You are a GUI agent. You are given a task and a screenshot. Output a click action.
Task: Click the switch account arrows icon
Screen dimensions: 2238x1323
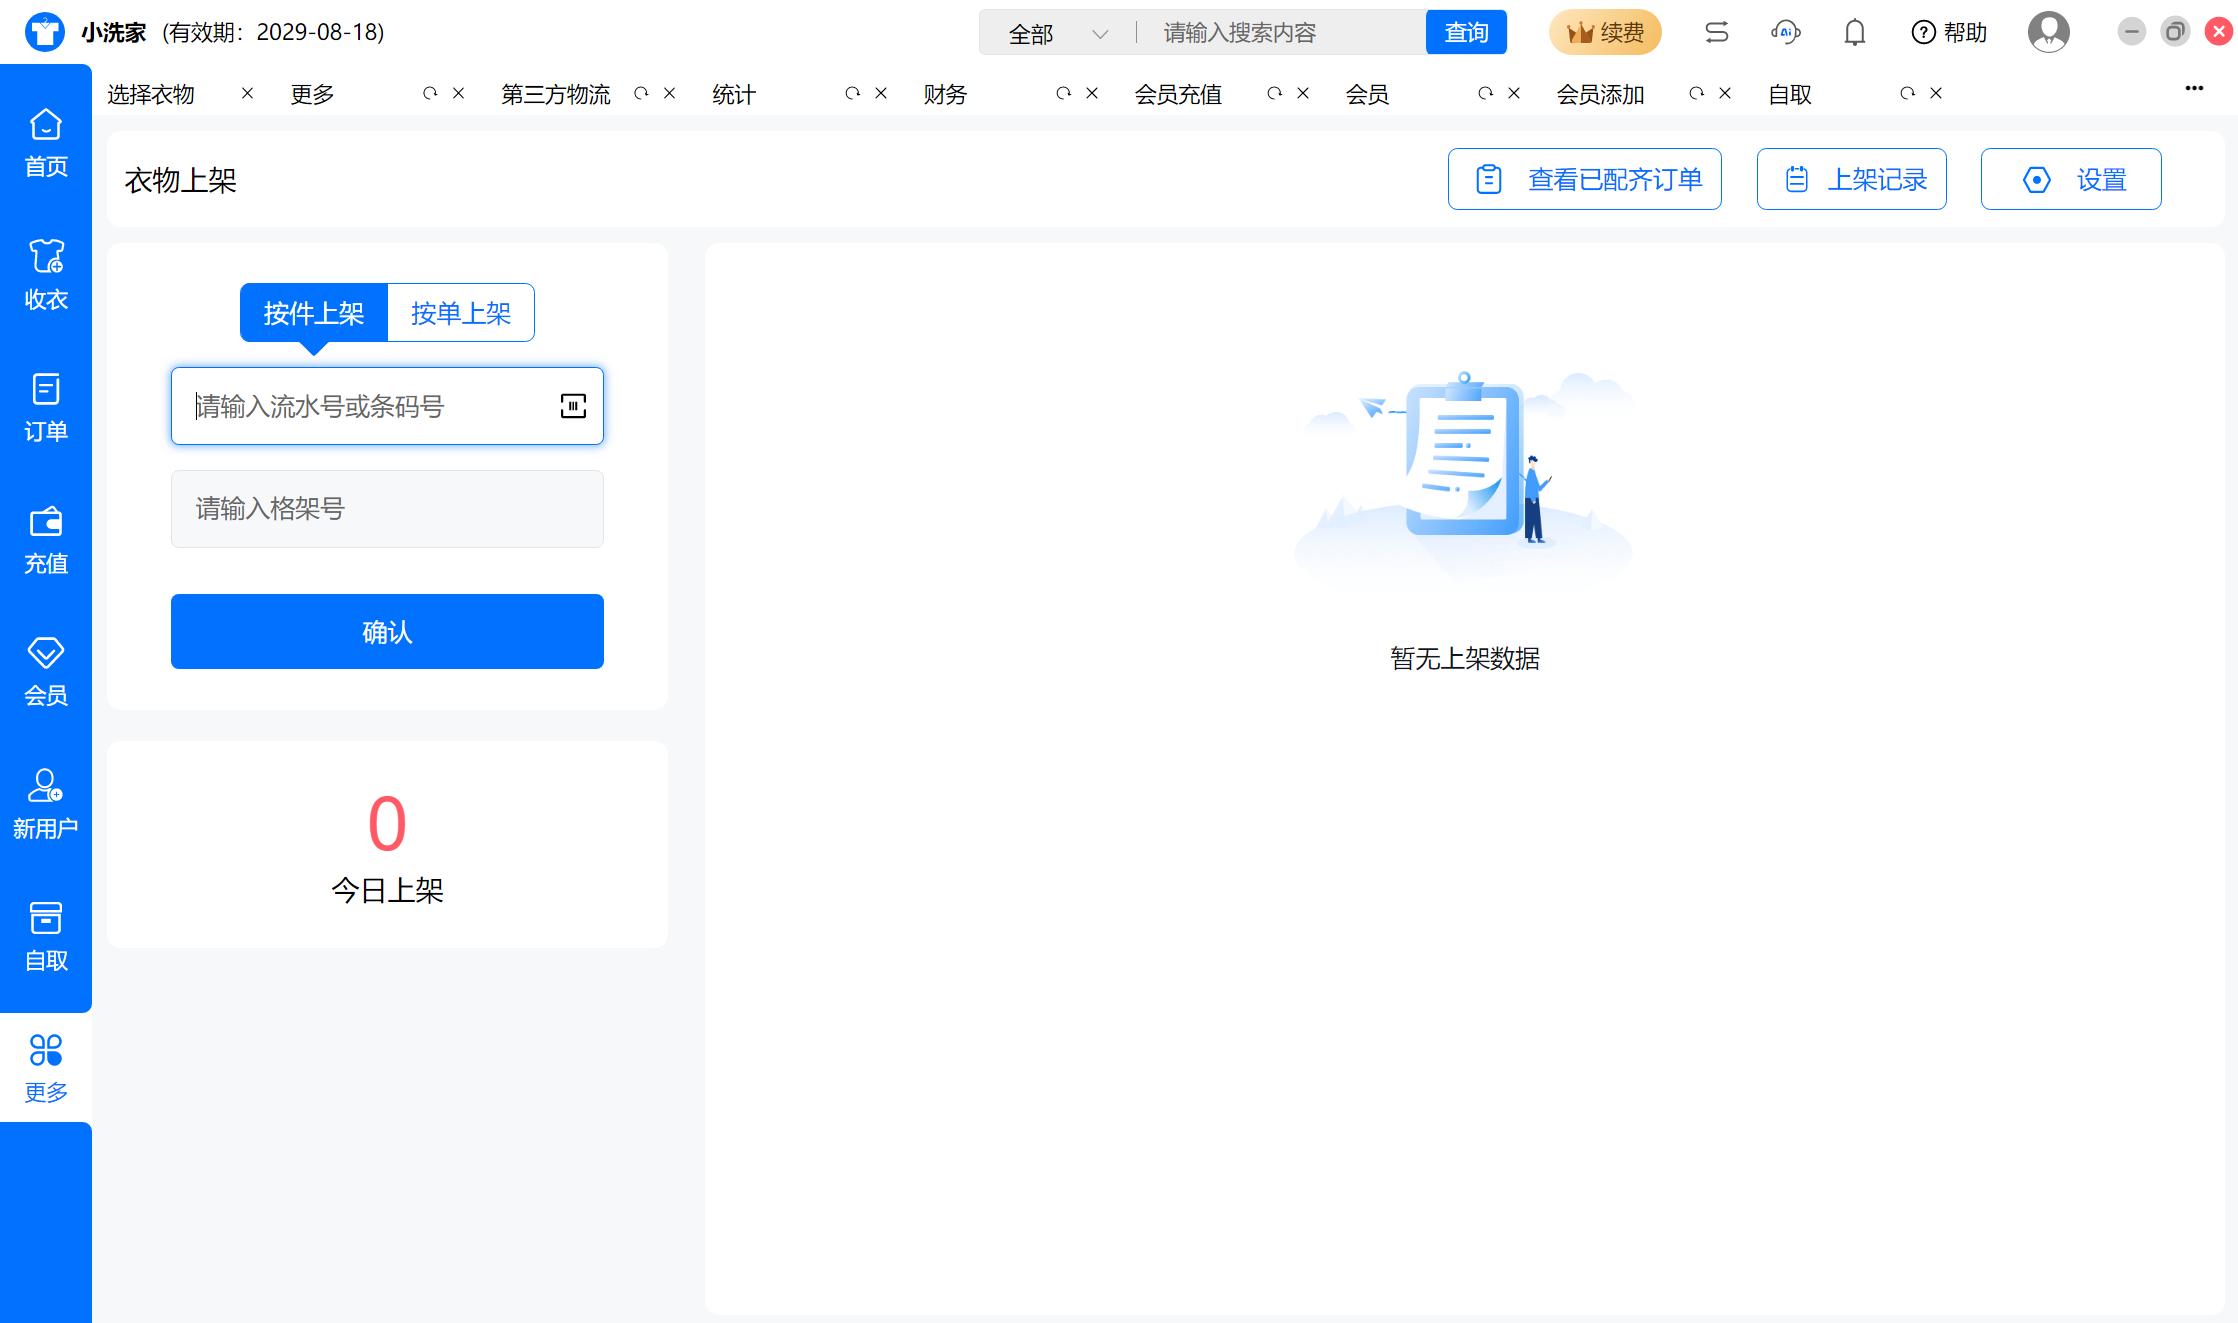(1716, 33)
